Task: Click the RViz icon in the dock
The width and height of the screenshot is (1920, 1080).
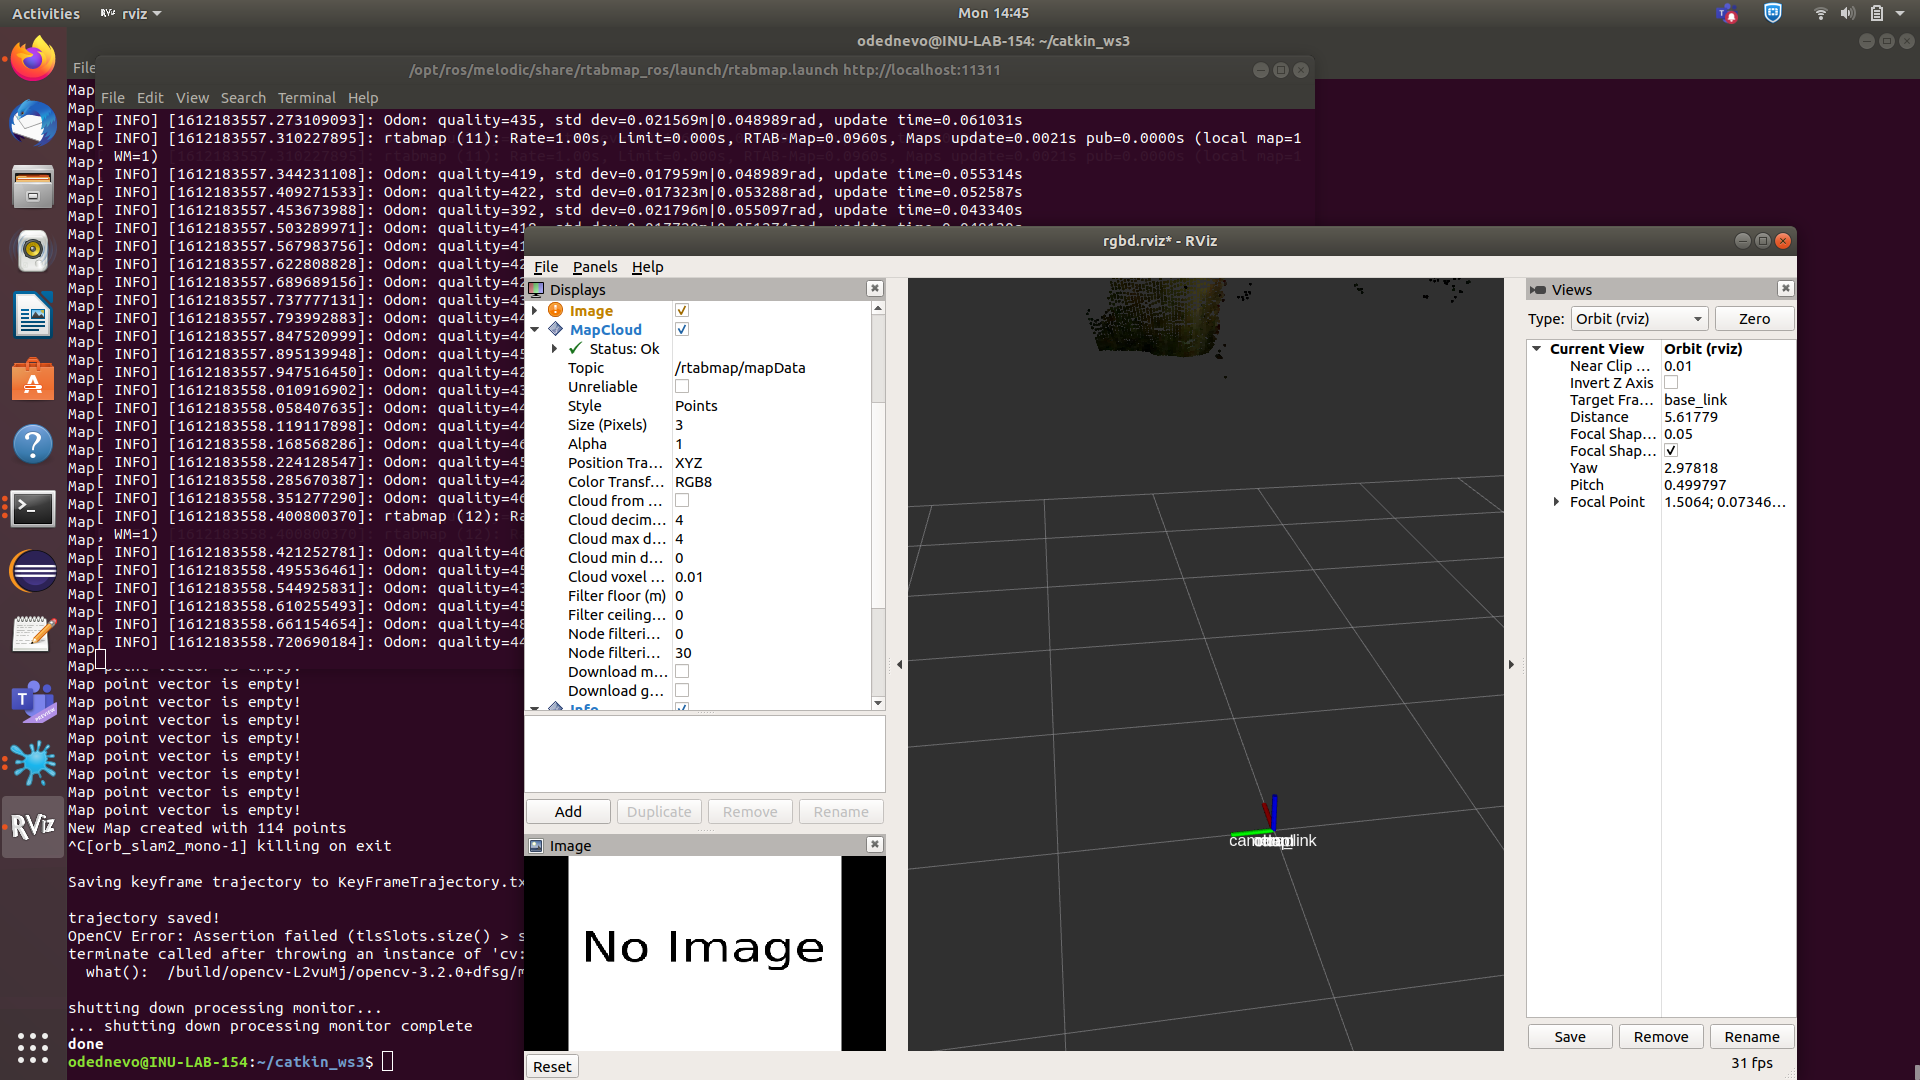Action: (33, 826)
